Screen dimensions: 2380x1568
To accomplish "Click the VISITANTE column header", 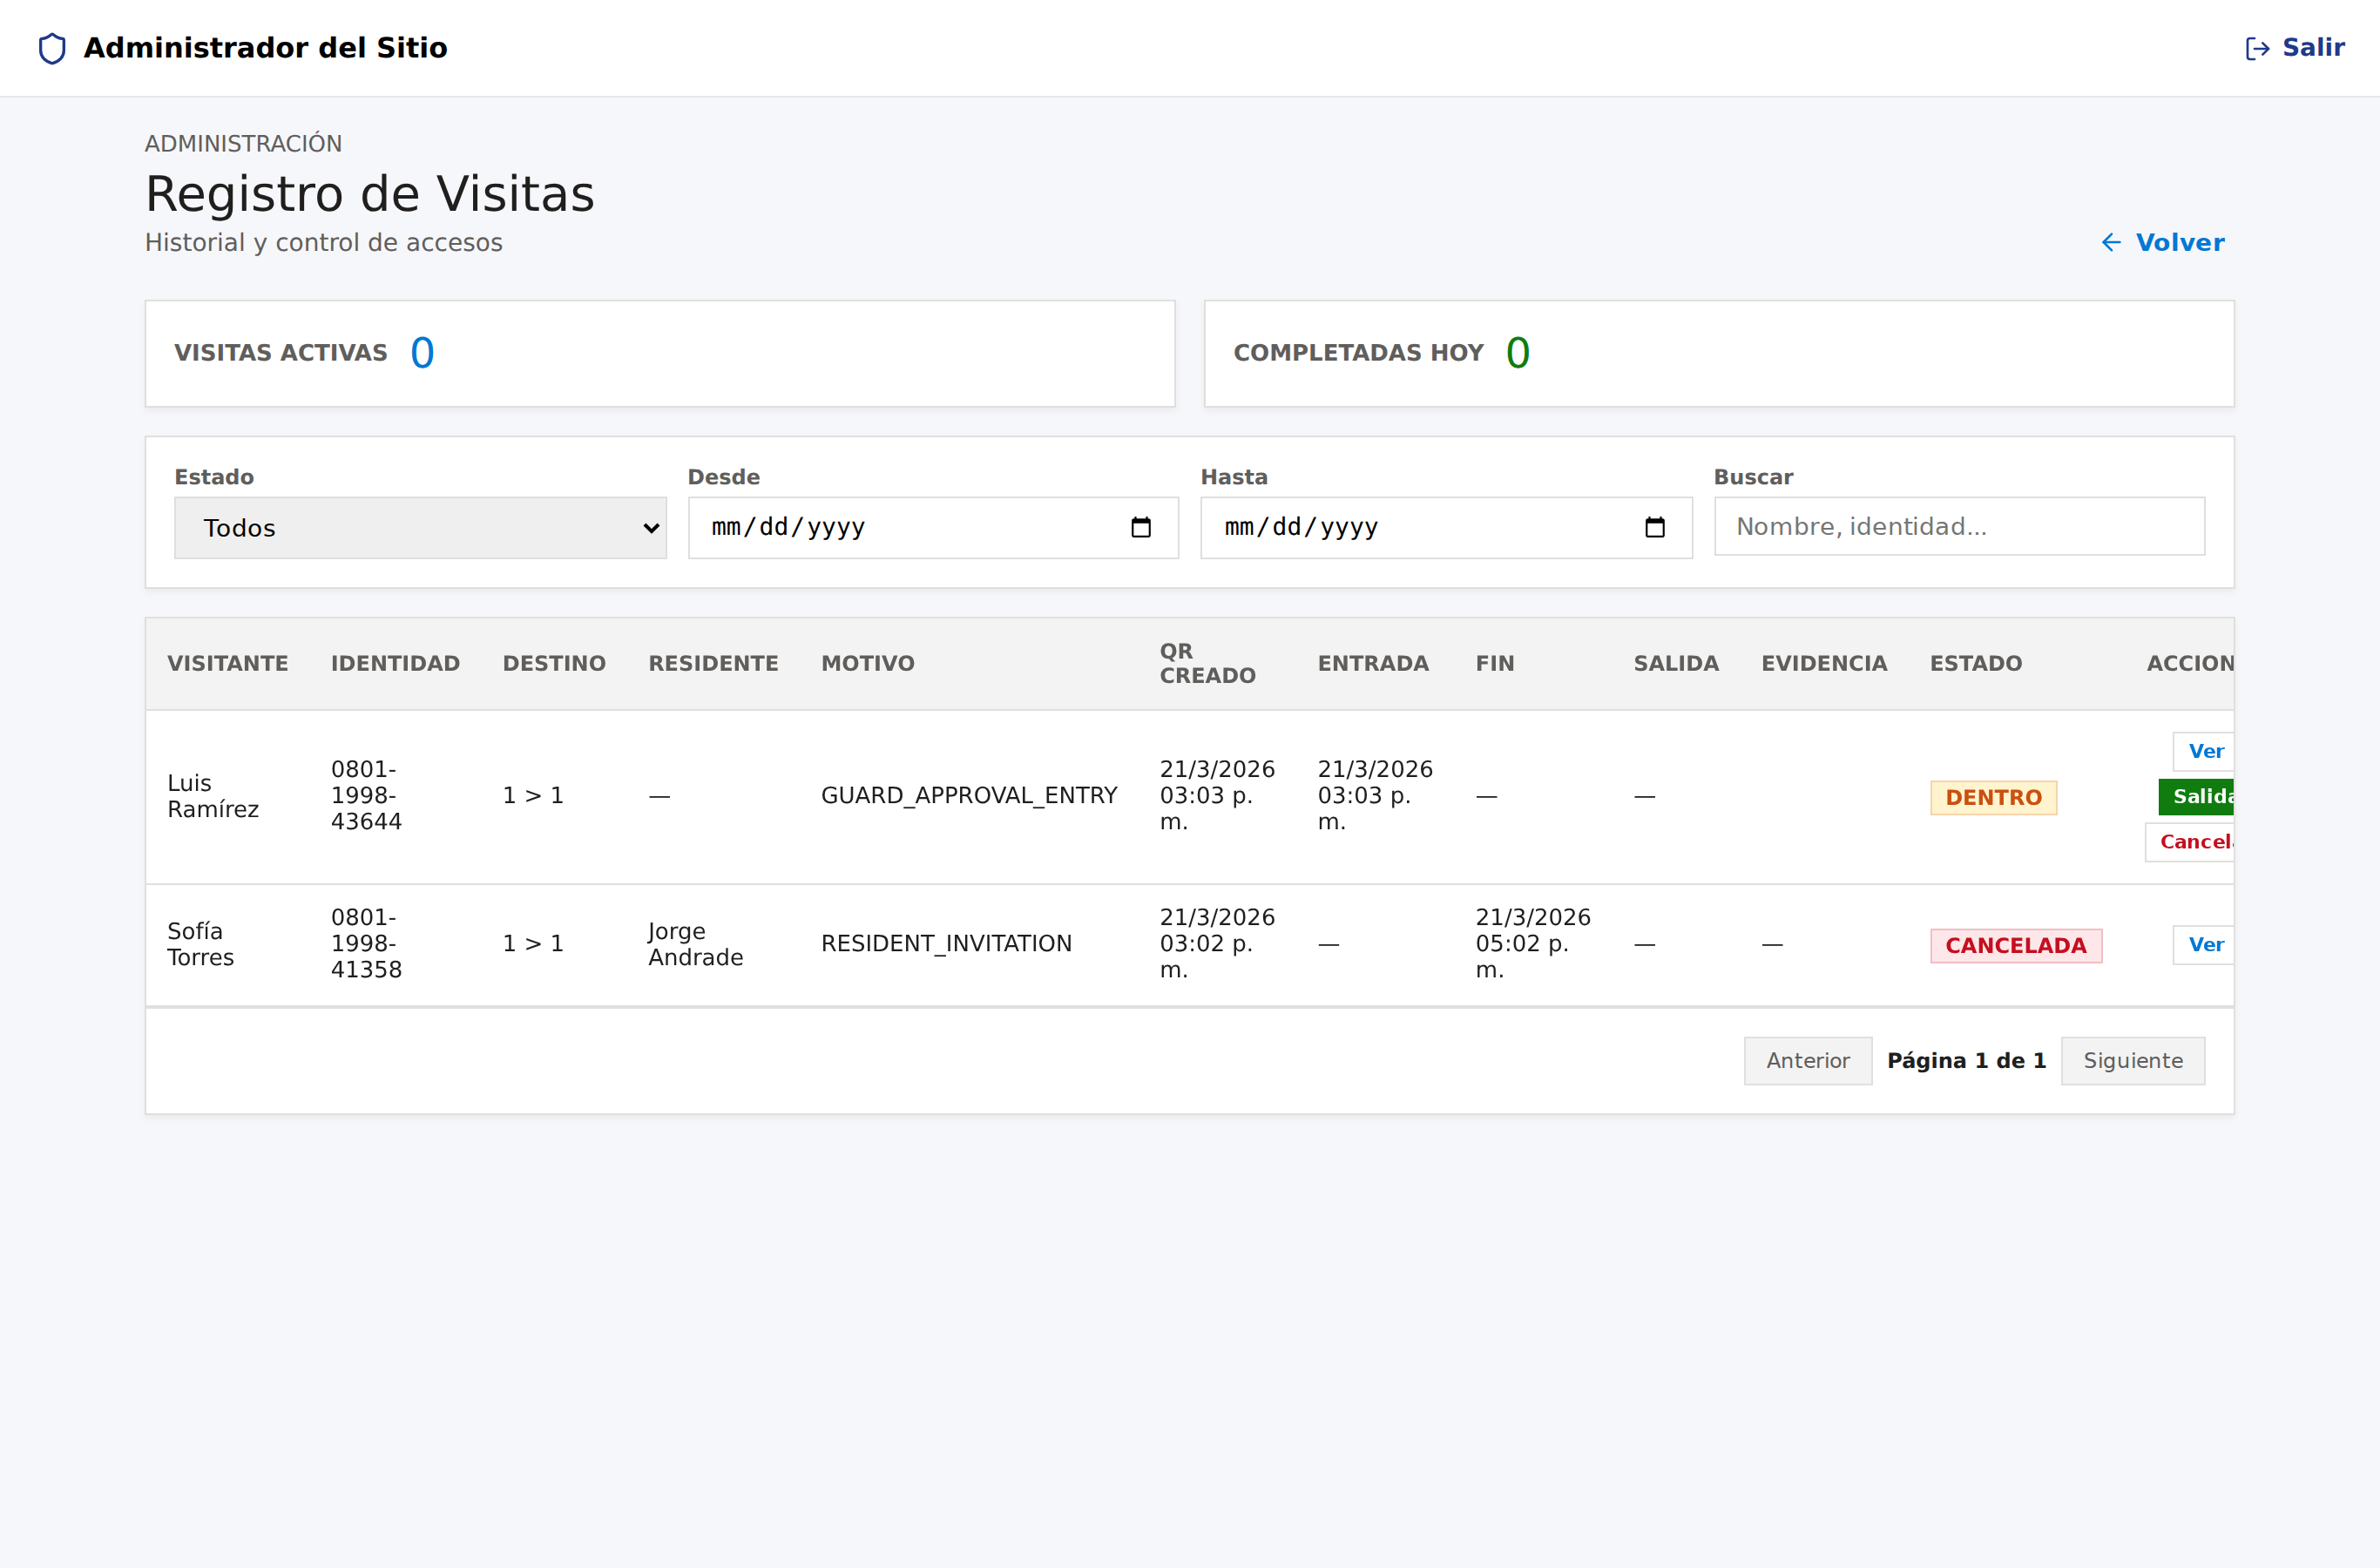I will pyautogui.click(x=228, y=664).
